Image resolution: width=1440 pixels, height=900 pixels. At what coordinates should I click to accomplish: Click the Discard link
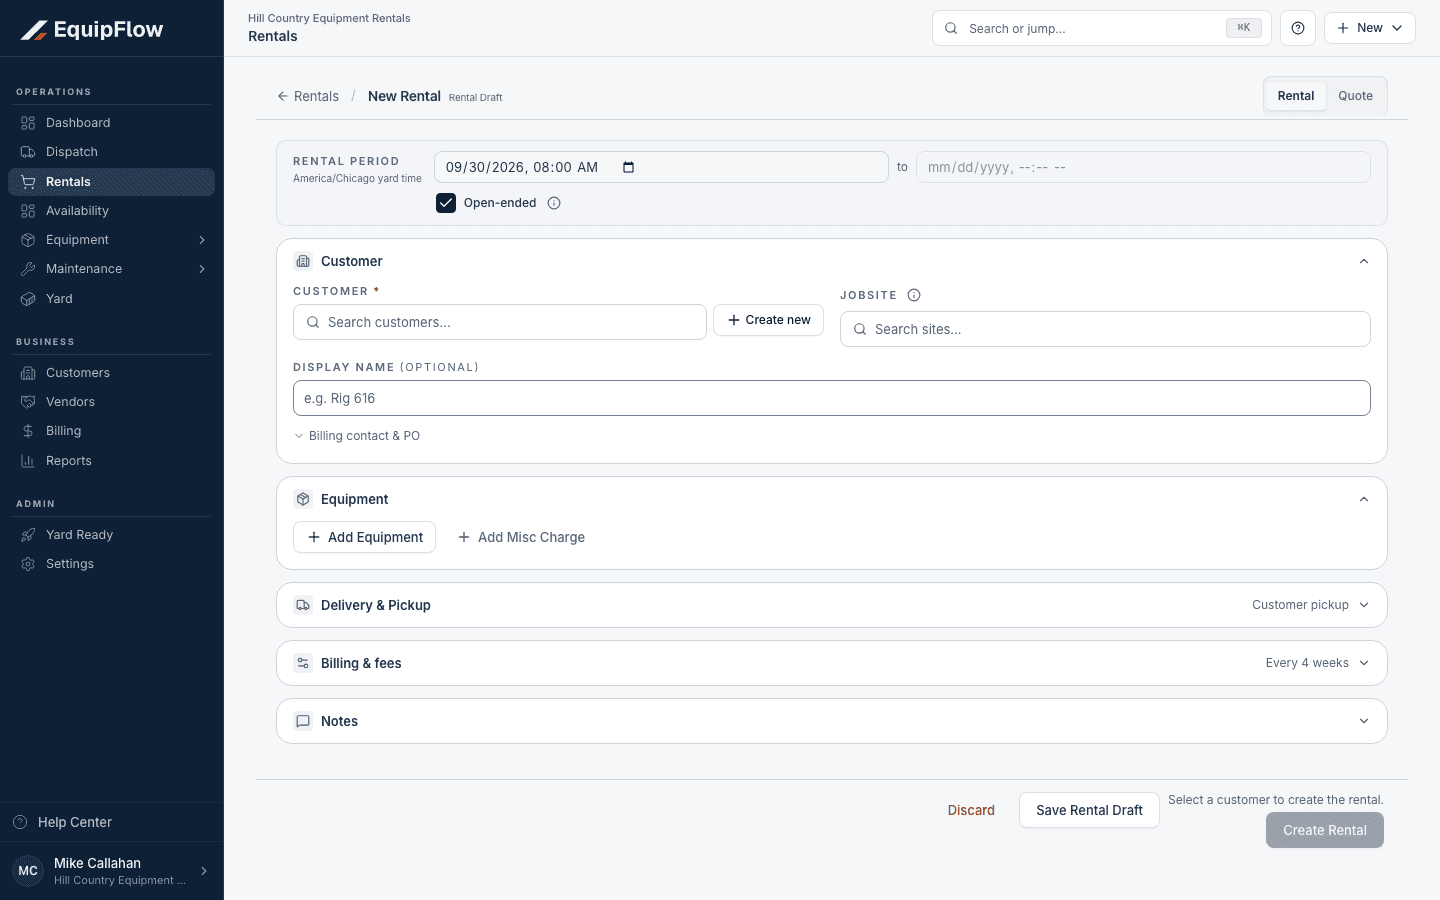point(971,810)
